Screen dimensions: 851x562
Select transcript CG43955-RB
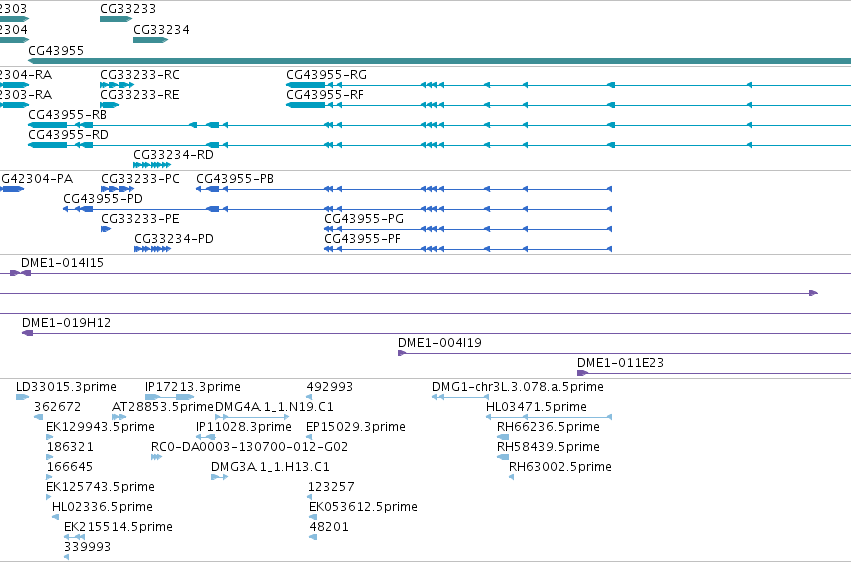pos(67,115)
